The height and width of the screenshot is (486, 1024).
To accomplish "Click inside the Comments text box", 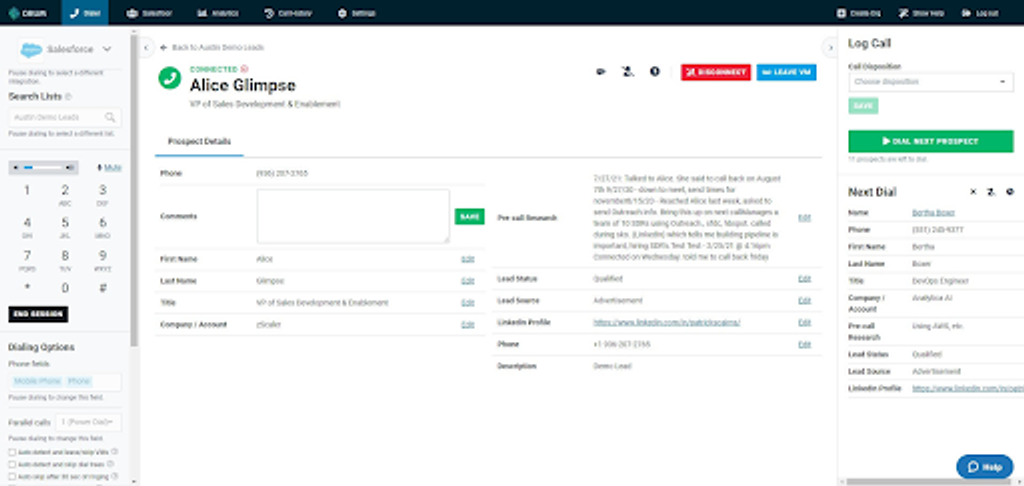I will coord(353,216).
